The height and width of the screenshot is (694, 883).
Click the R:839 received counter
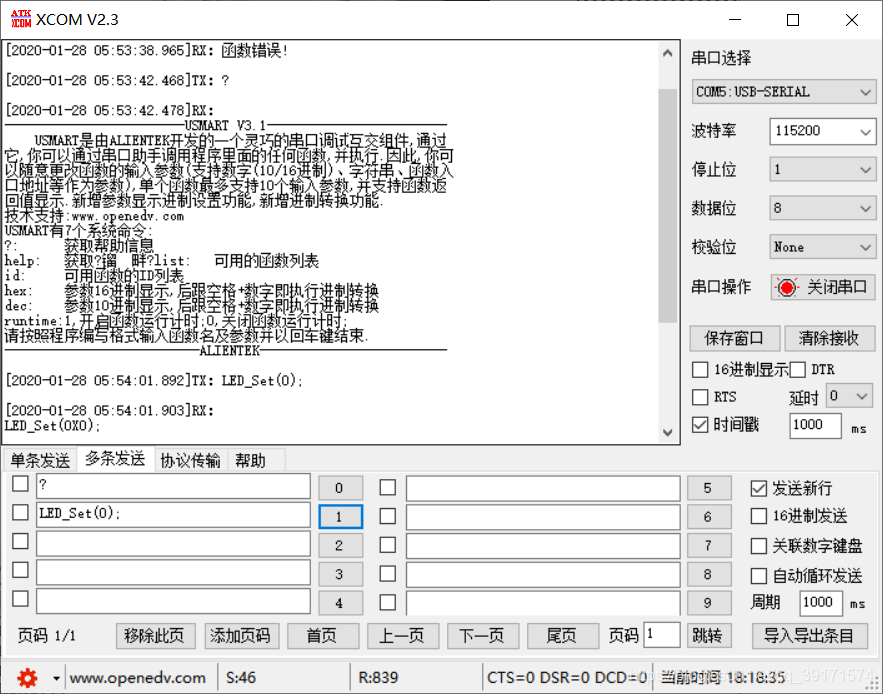(378, 678)
